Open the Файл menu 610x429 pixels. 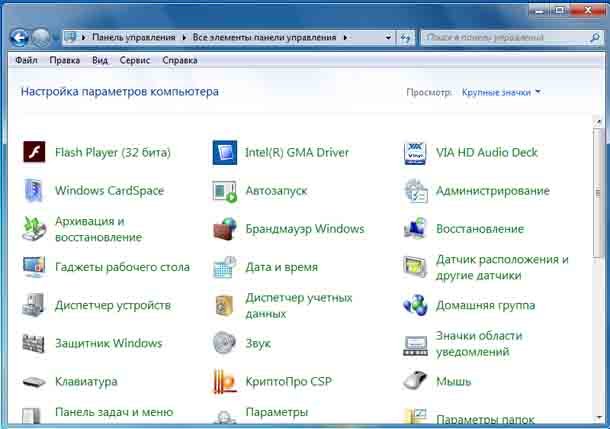coord(26,60)
